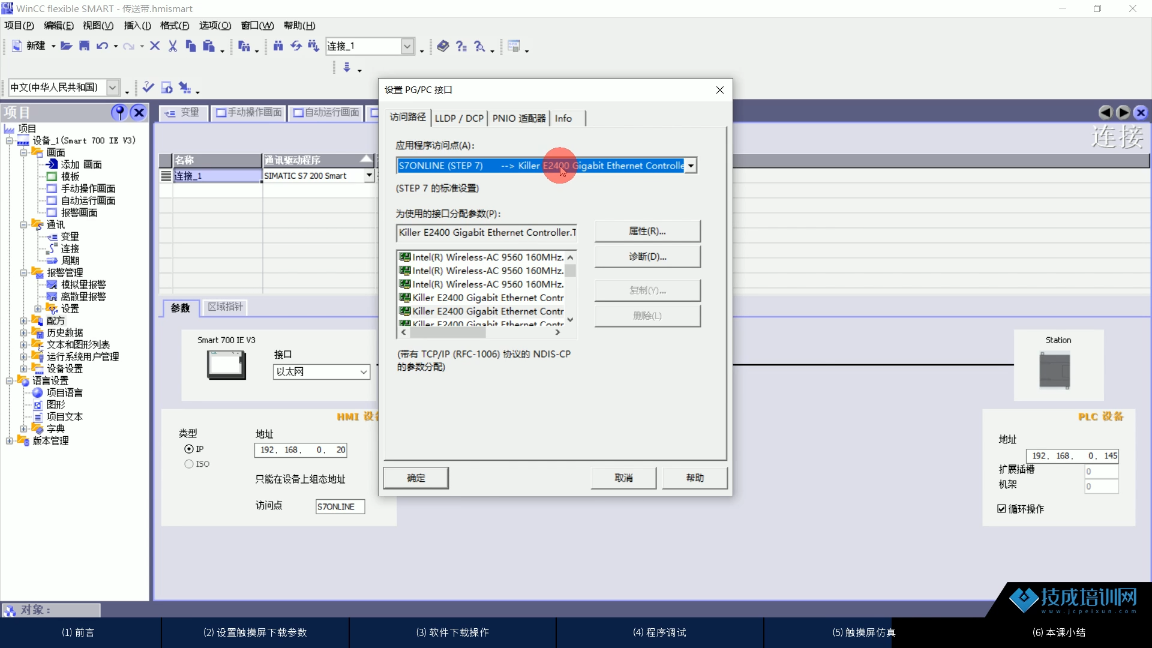Click the PLC 地址 IP address field
Screen dimensions: 1152x648
point(1072,456)
